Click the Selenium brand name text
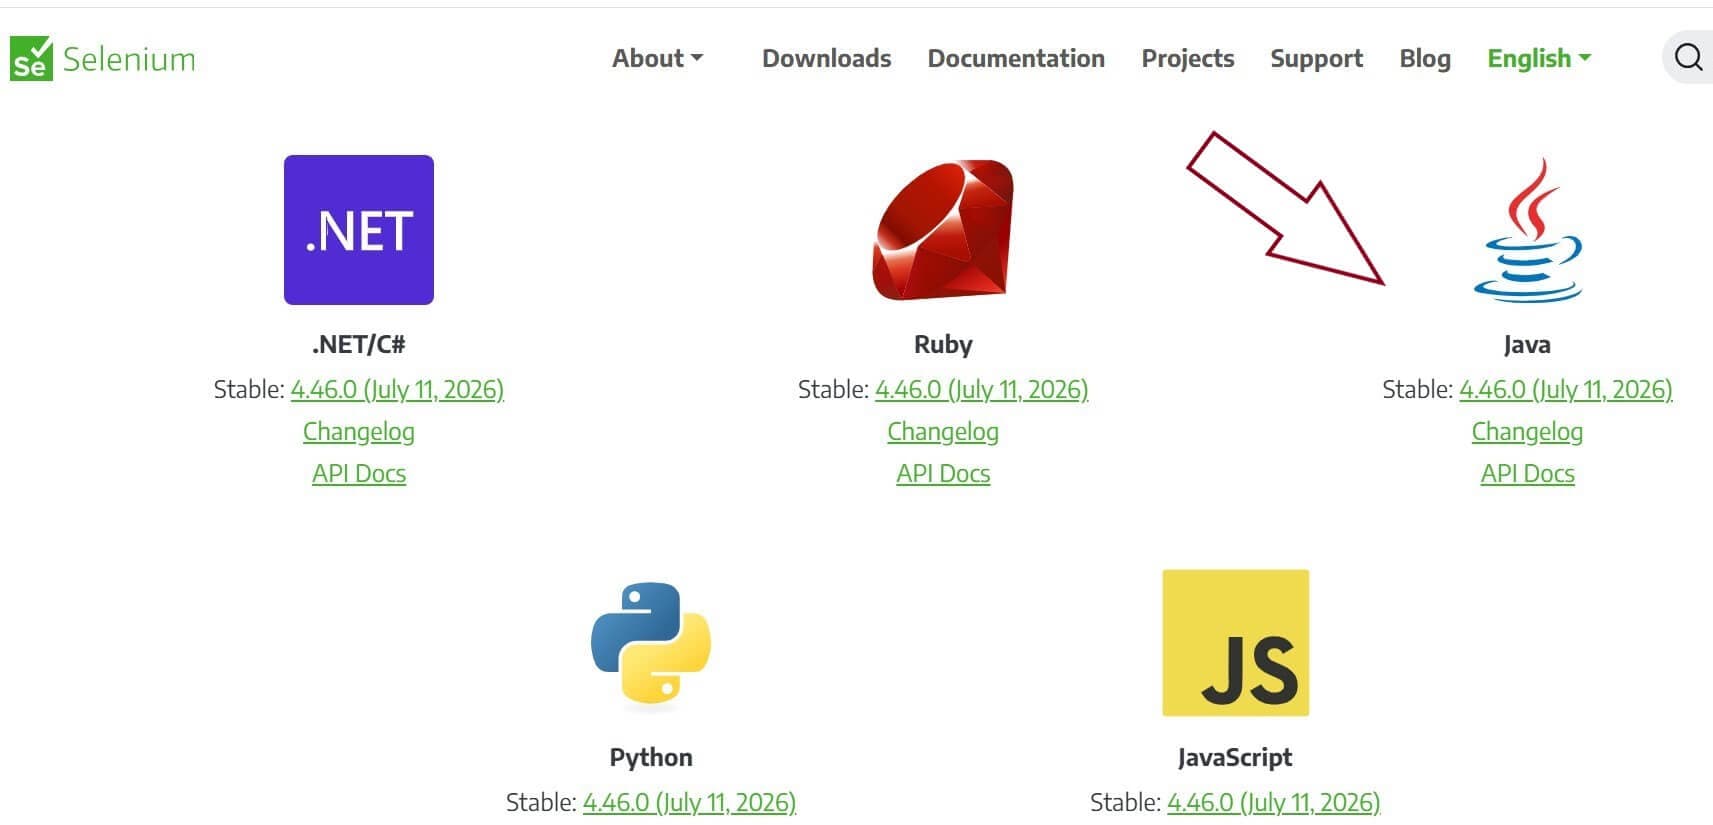This screenshot has height=825, width=1713. tap(129, 59)
